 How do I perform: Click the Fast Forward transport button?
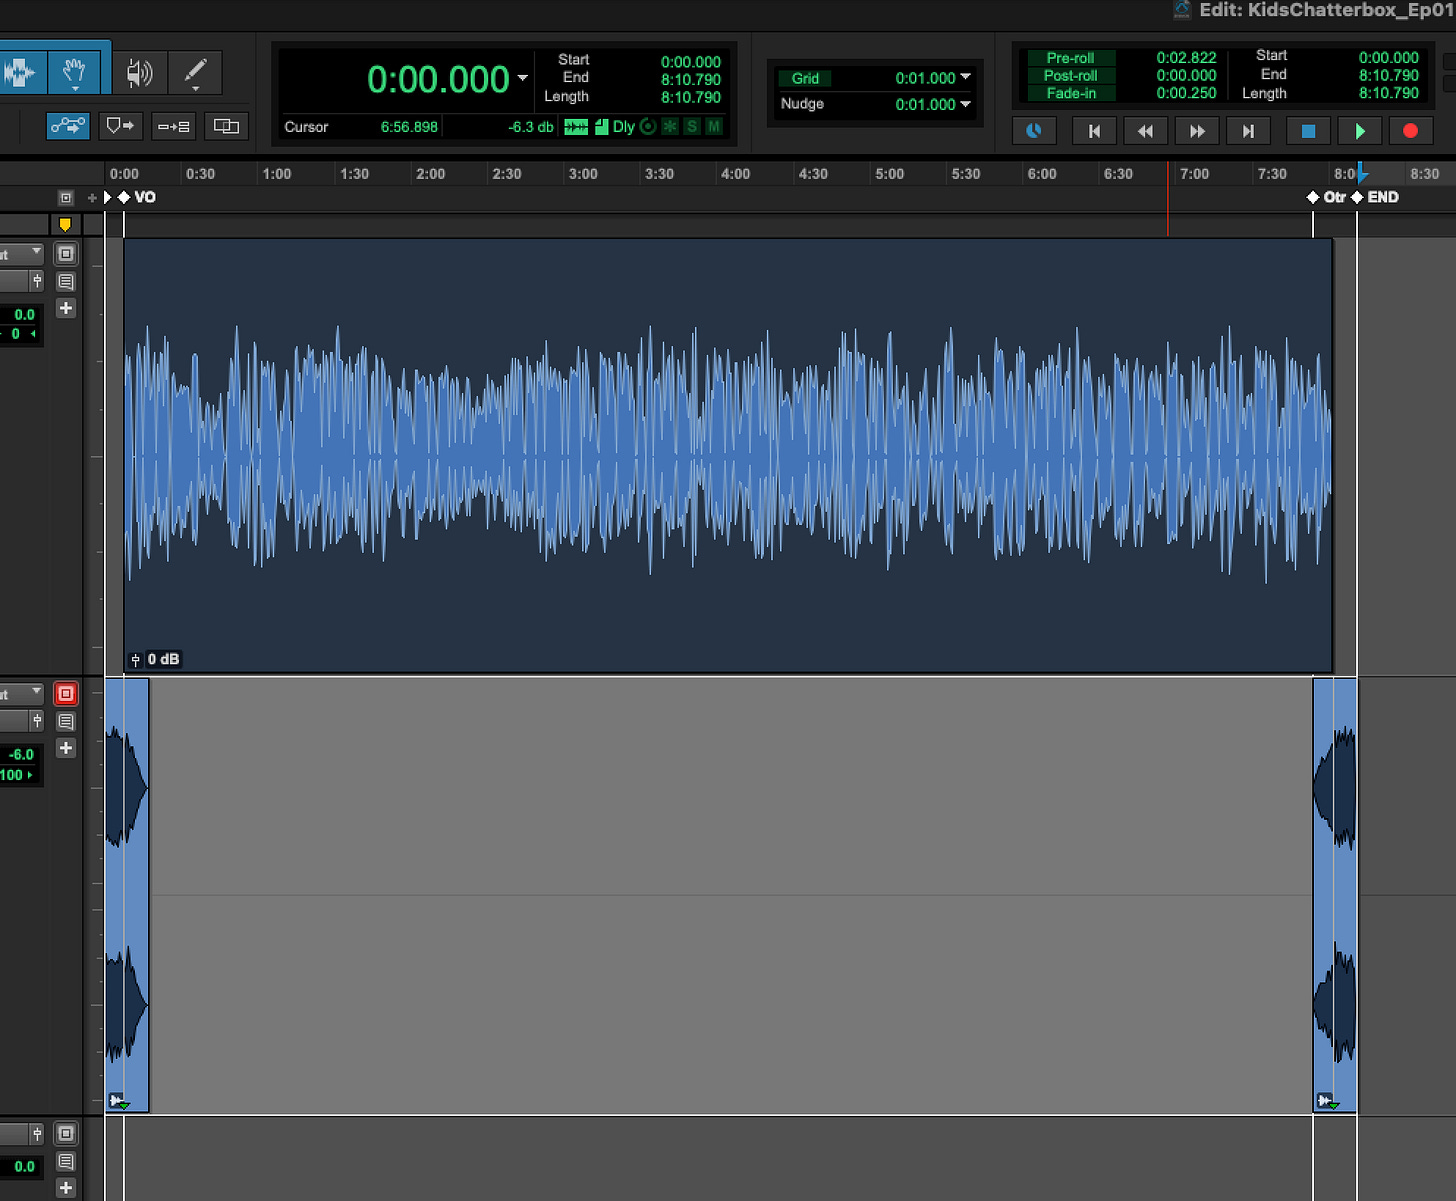[1197, 130]
